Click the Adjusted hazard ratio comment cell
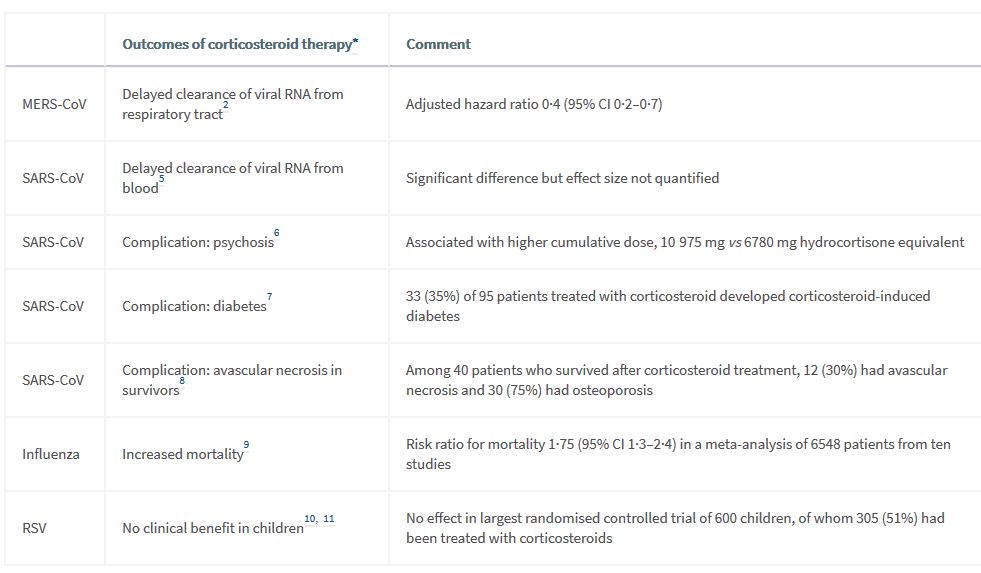The image size is (981, 573). click(x=533, y=104)
